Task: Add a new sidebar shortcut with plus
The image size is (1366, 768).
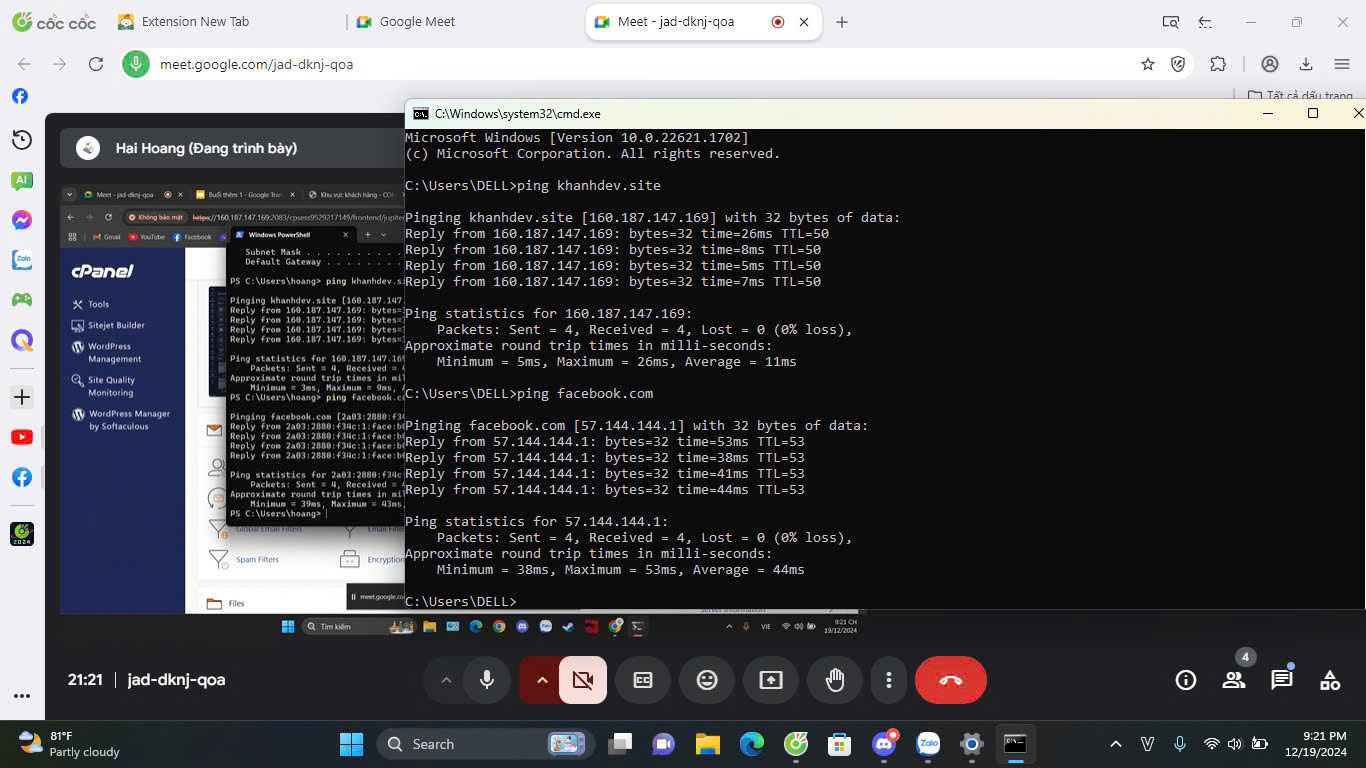Action: coord(21,397)
